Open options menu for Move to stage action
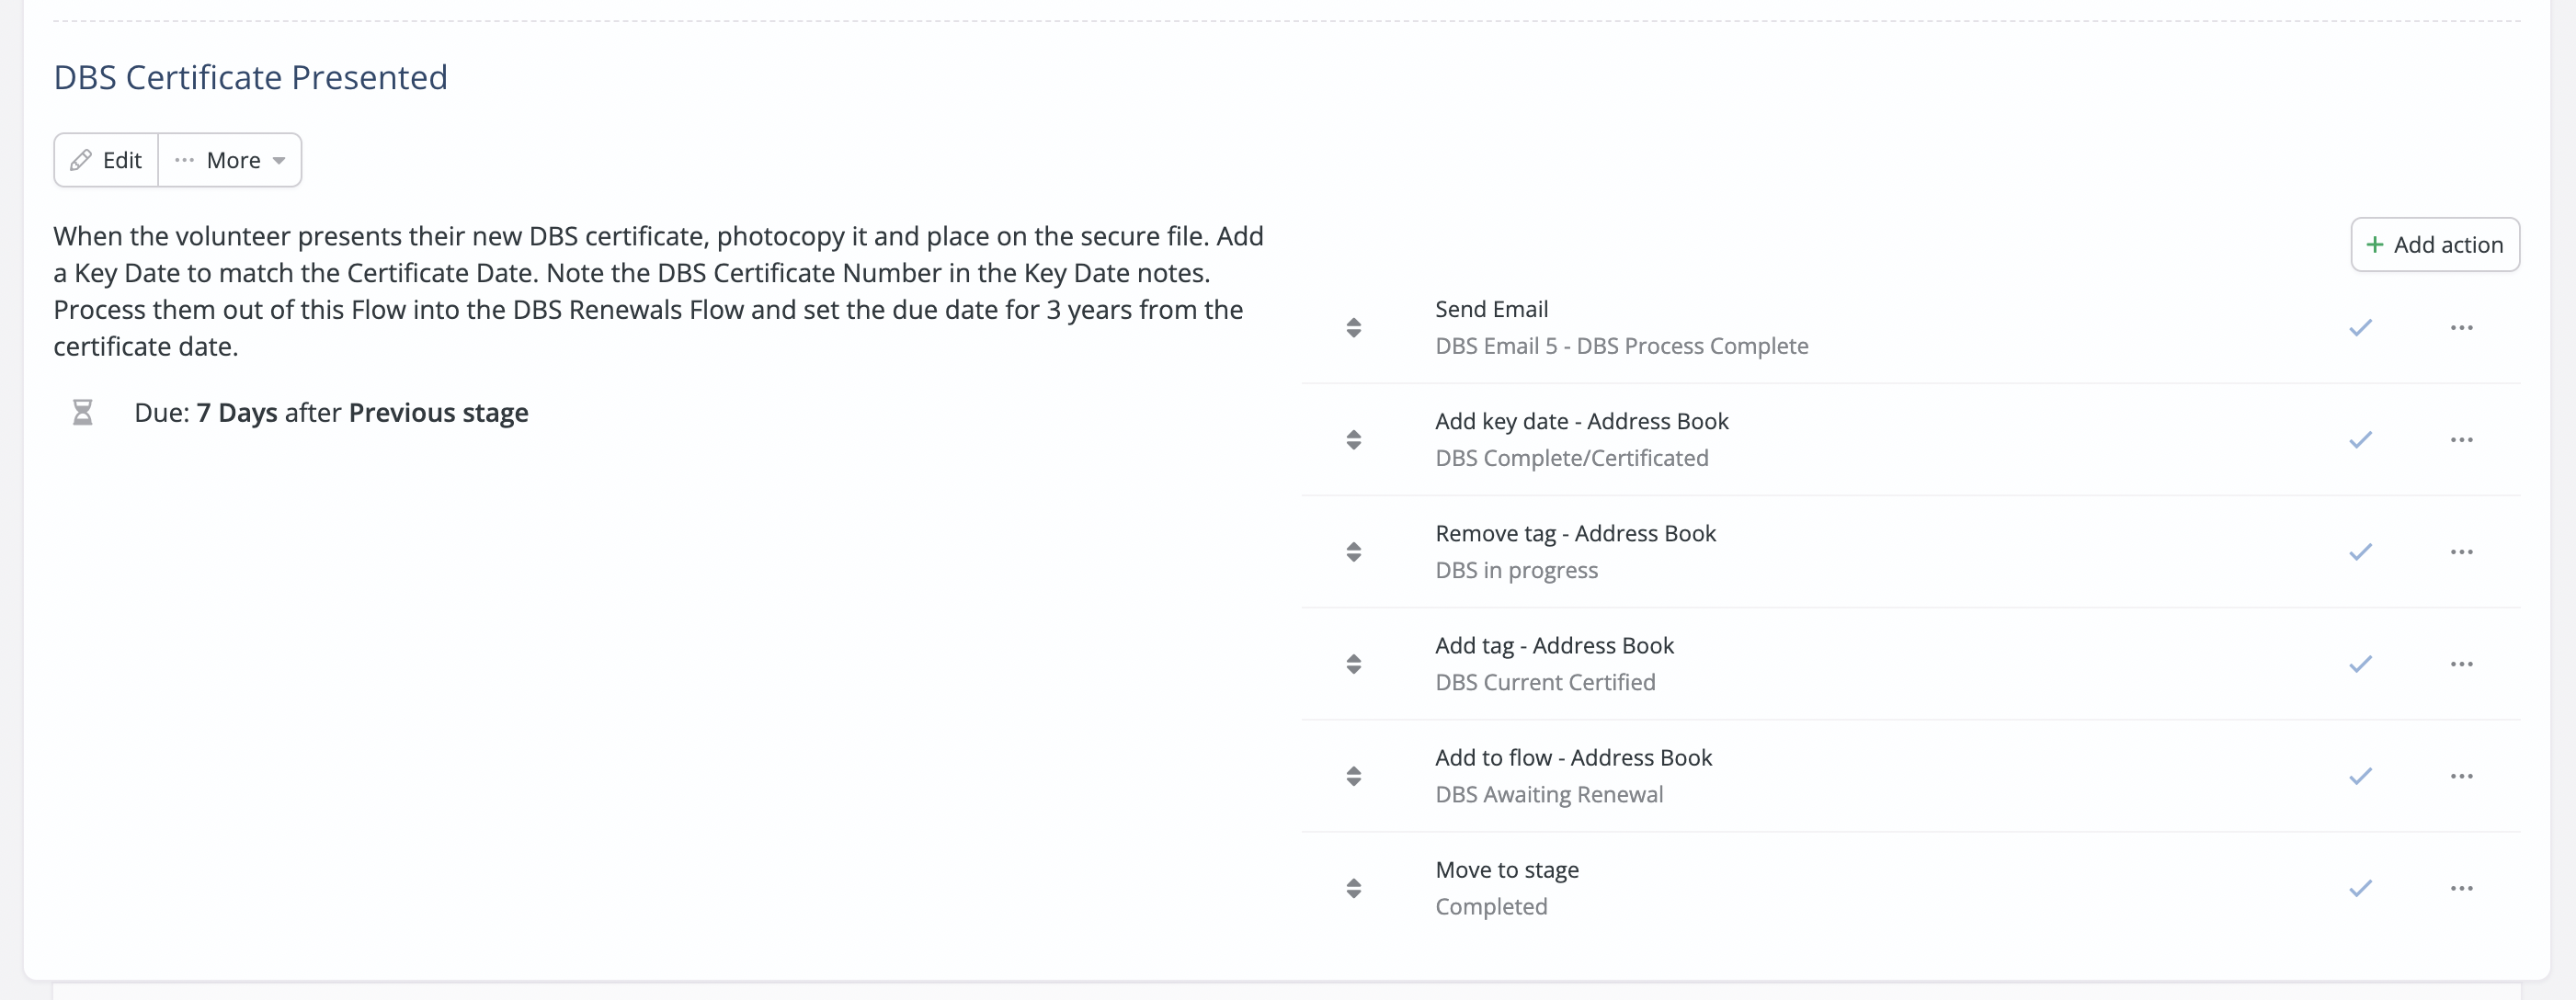This screenshot has height=1000, width=2576. 2462,887
